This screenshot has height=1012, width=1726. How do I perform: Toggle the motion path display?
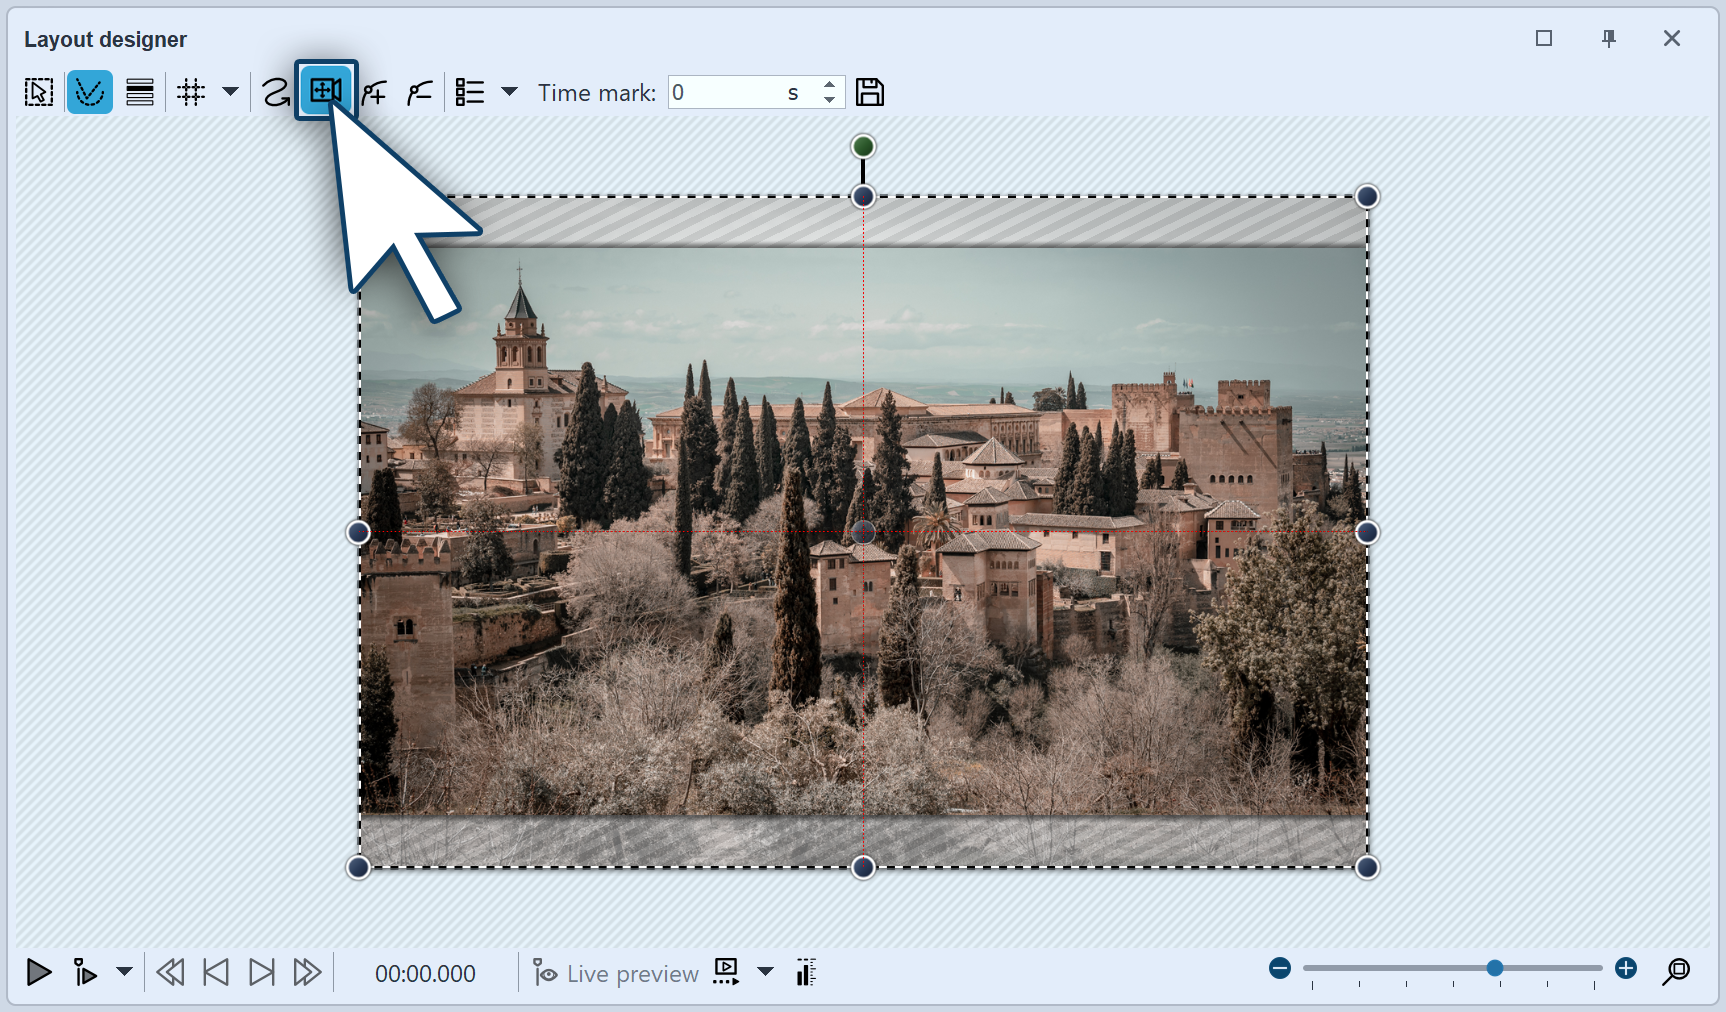(x=90, y=91)
